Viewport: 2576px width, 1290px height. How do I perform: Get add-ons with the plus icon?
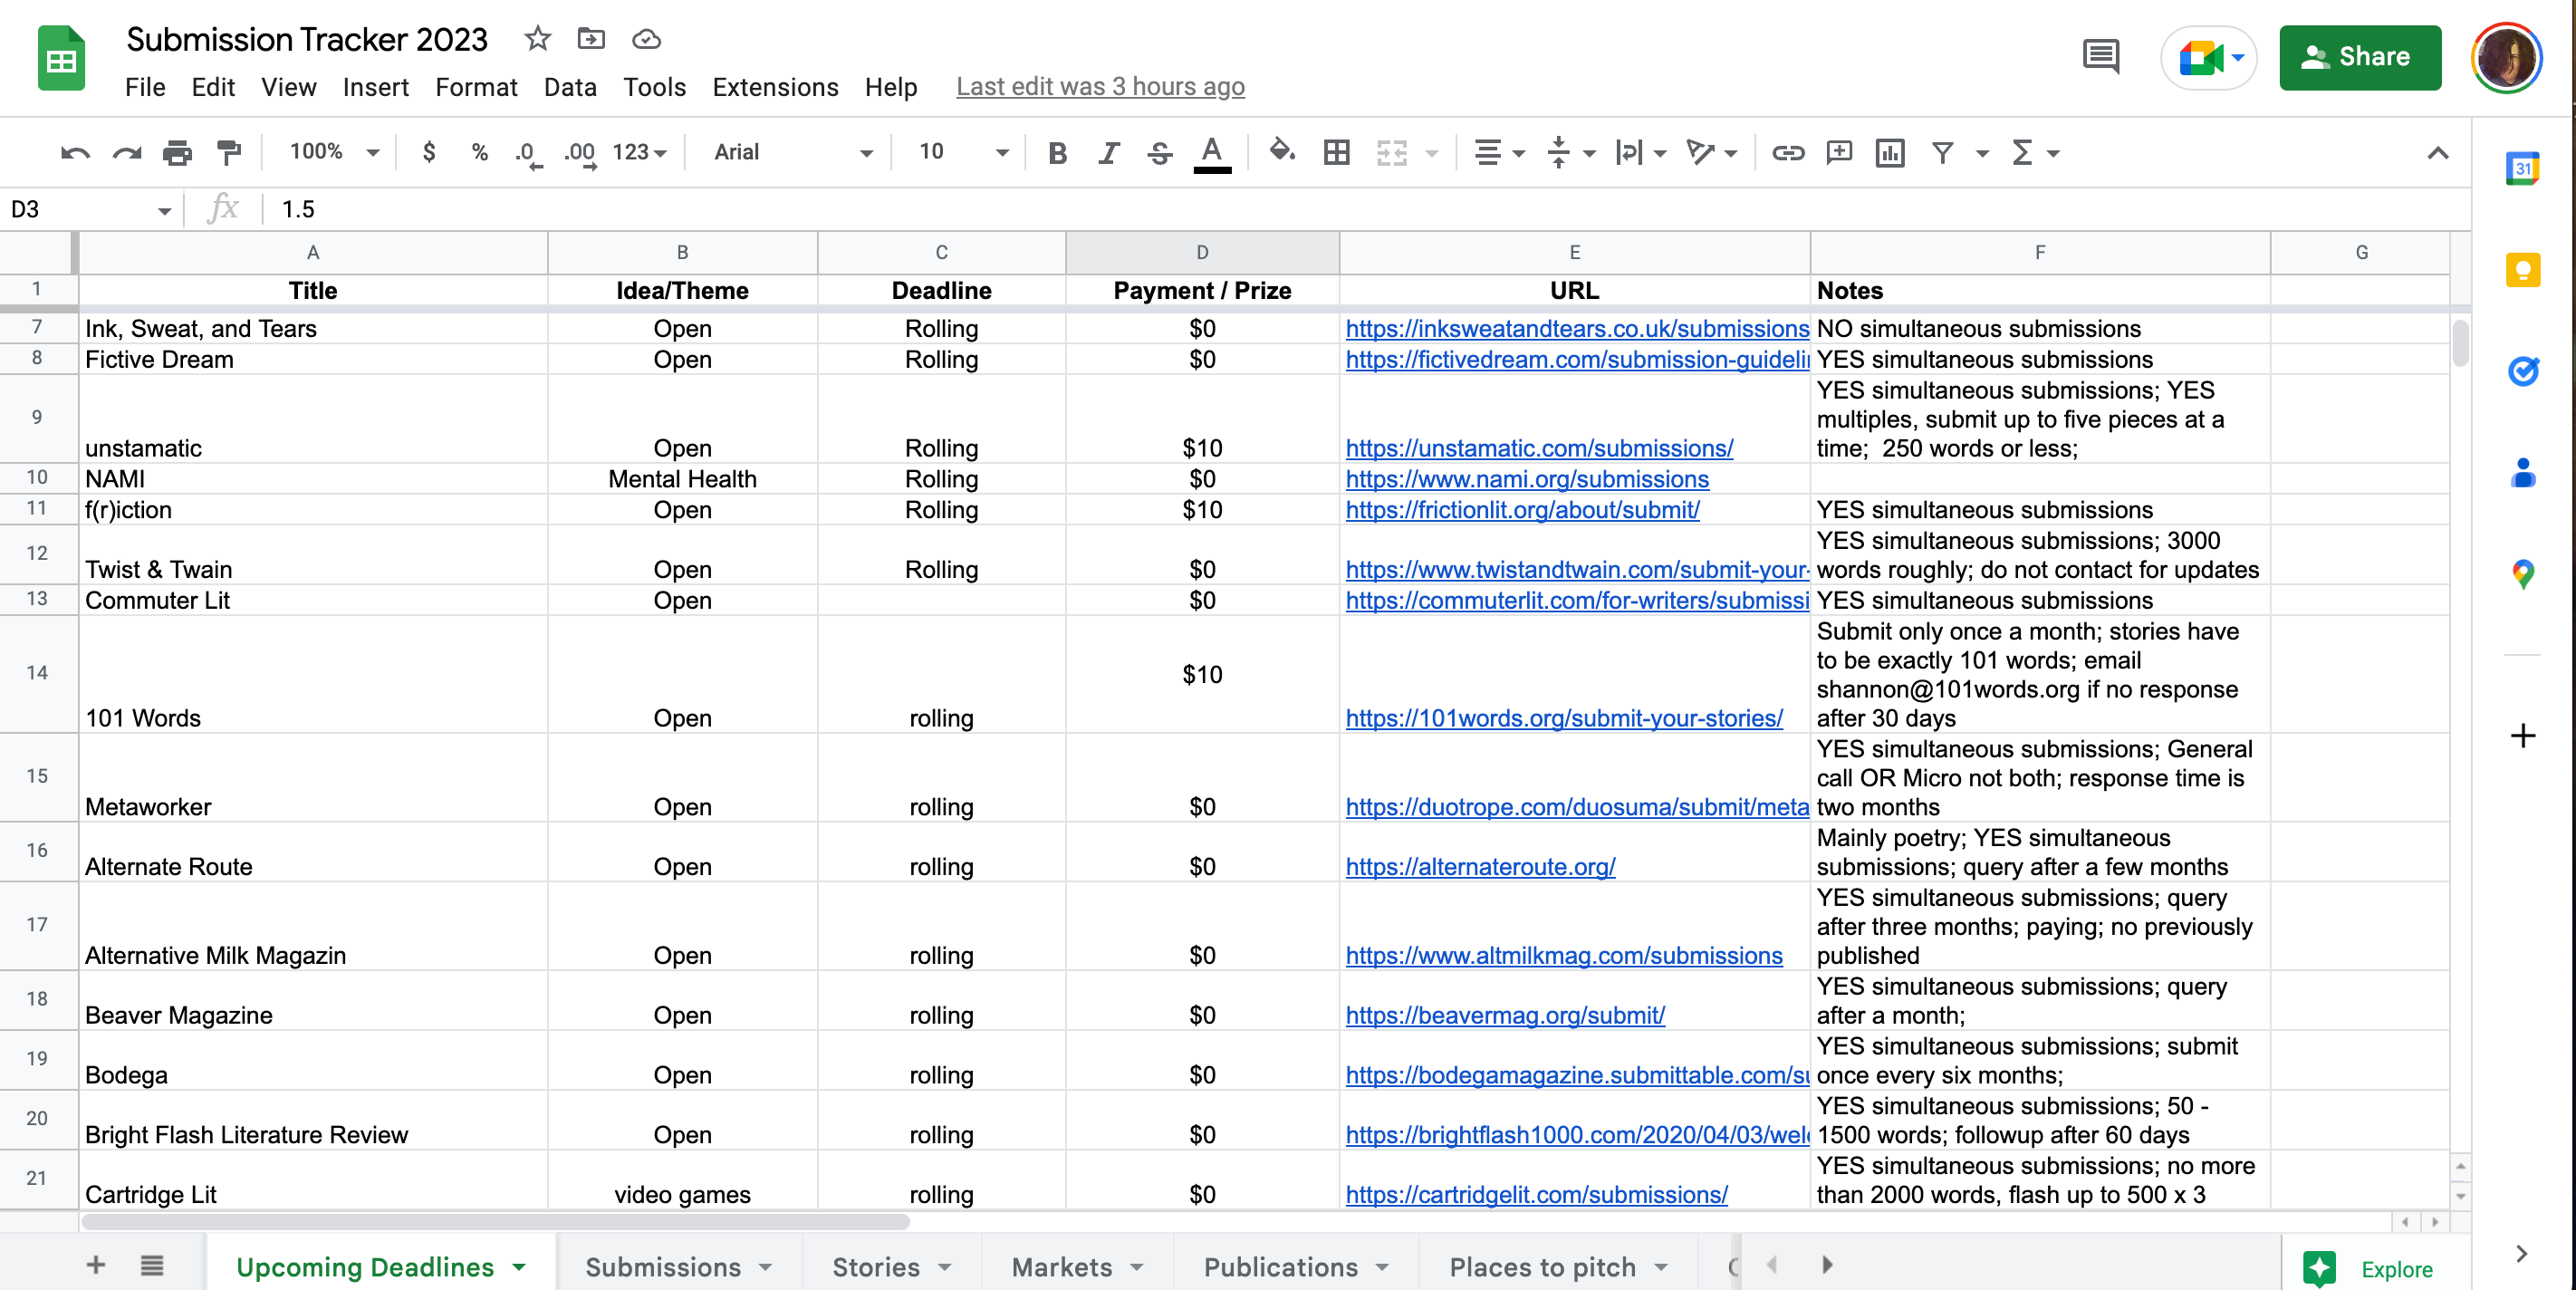[x=2522, y=736]
